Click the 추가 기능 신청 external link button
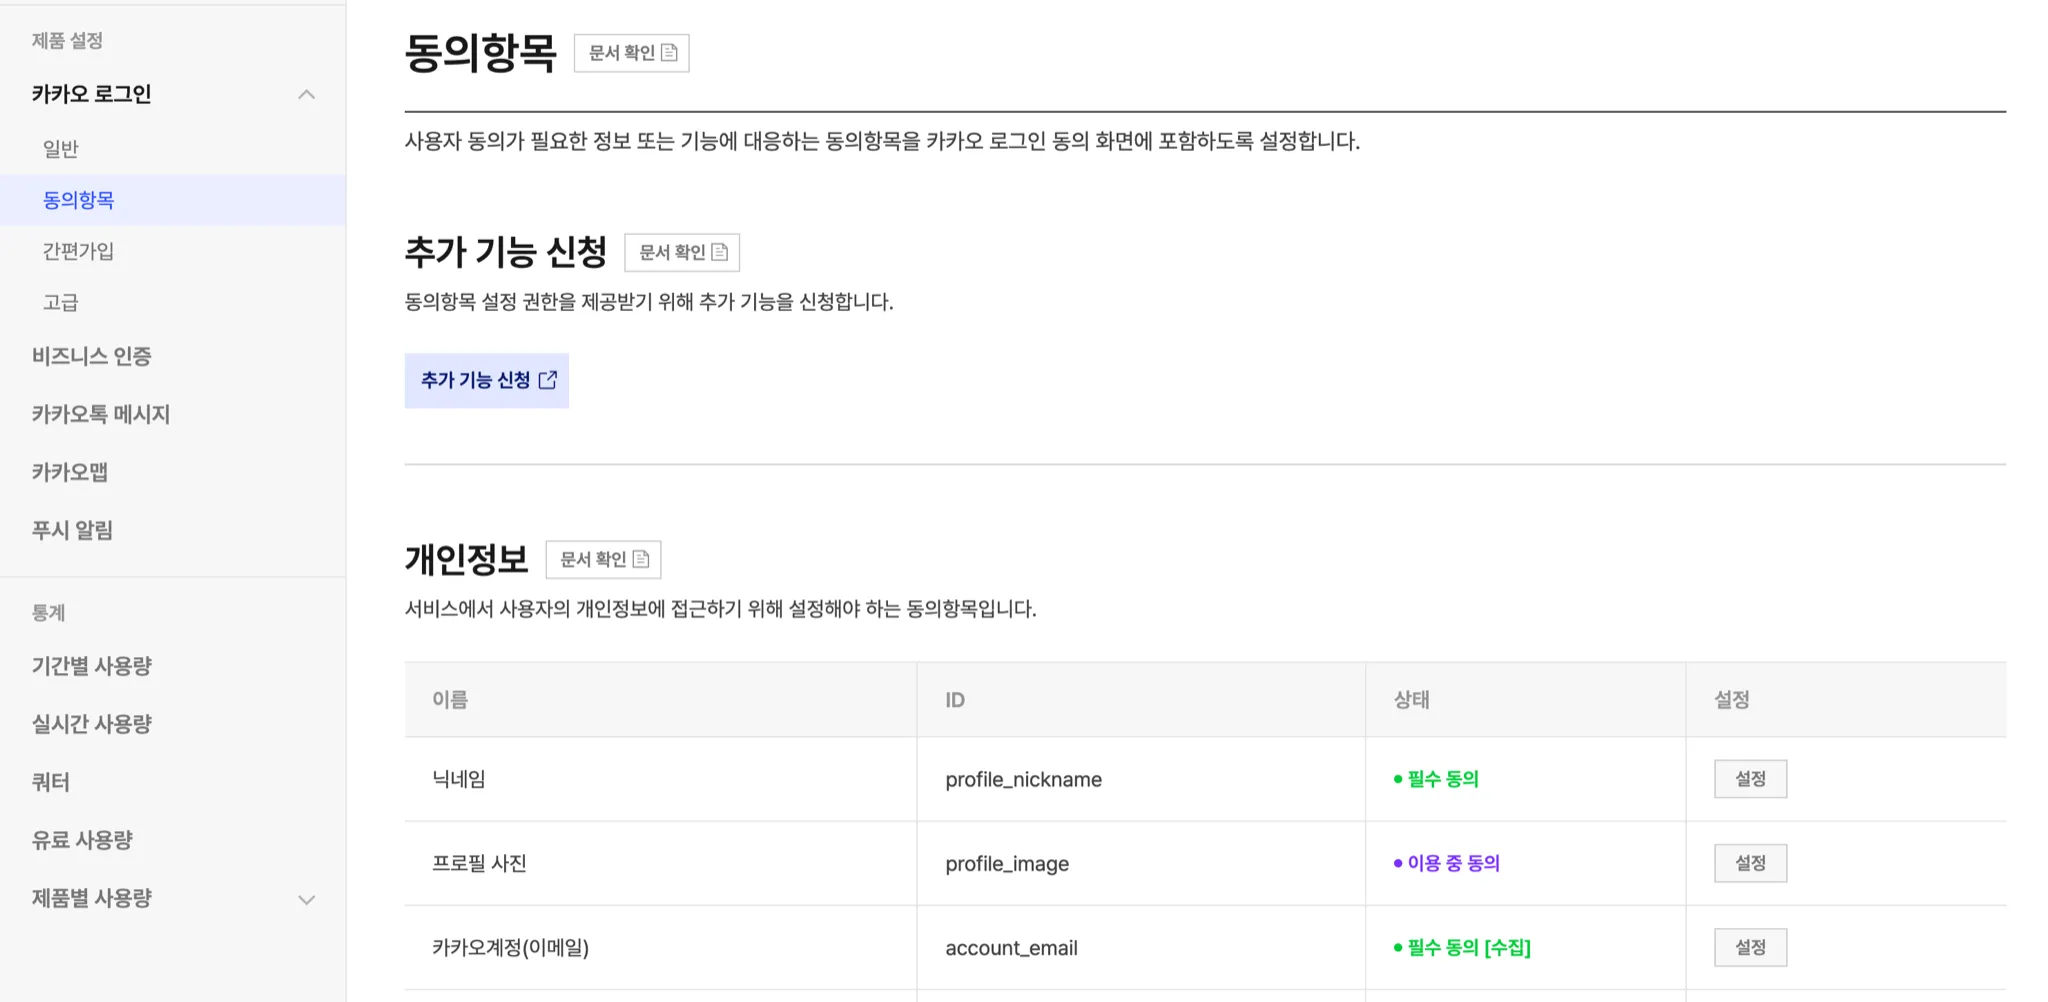 pos(487,380)
